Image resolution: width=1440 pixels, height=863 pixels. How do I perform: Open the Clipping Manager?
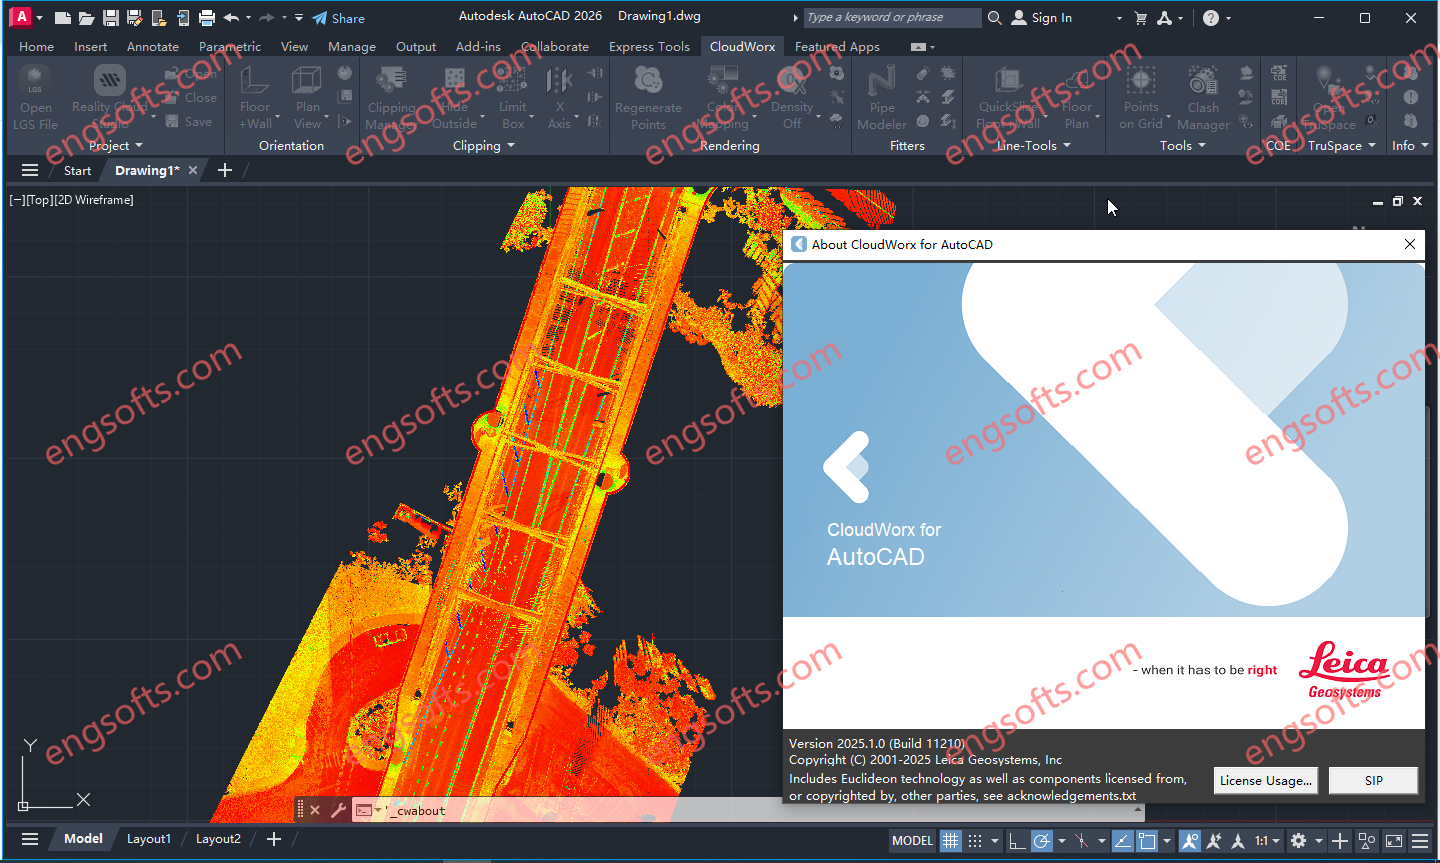pos(391,98)
